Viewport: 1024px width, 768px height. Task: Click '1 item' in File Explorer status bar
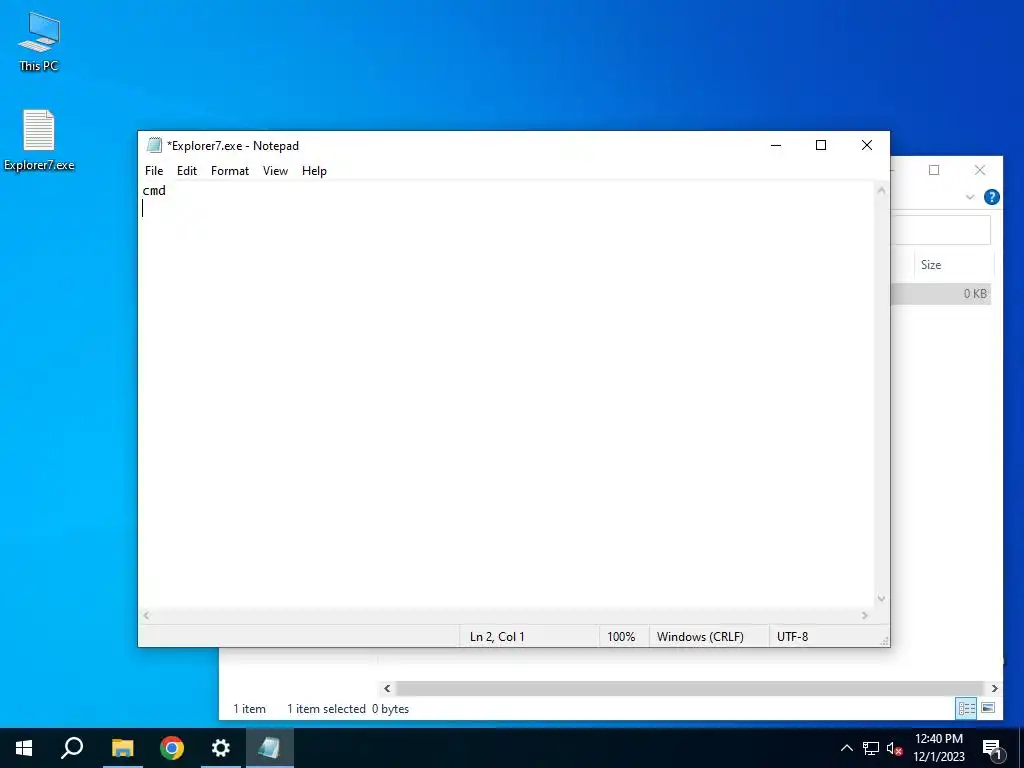[249, 709]
